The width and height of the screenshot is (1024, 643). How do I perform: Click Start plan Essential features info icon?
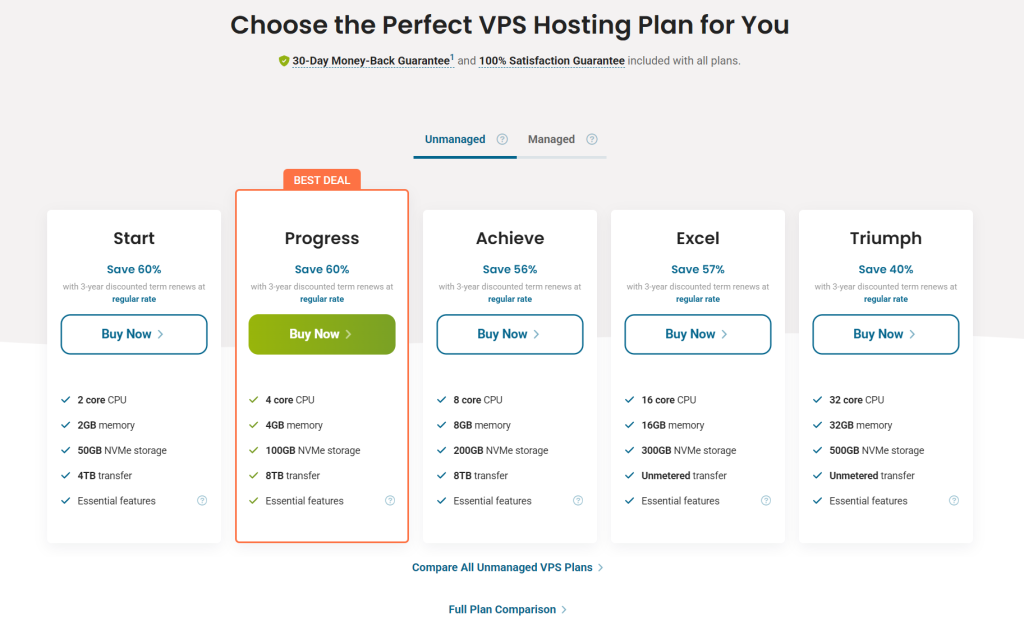click(x=202, y=501)
